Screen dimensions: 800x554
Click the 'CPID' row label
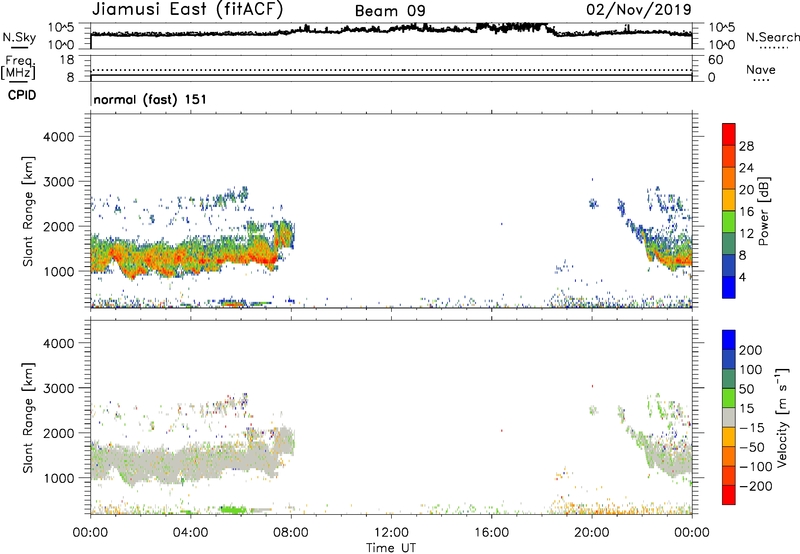pyautogui.click(x=22, y=95)
